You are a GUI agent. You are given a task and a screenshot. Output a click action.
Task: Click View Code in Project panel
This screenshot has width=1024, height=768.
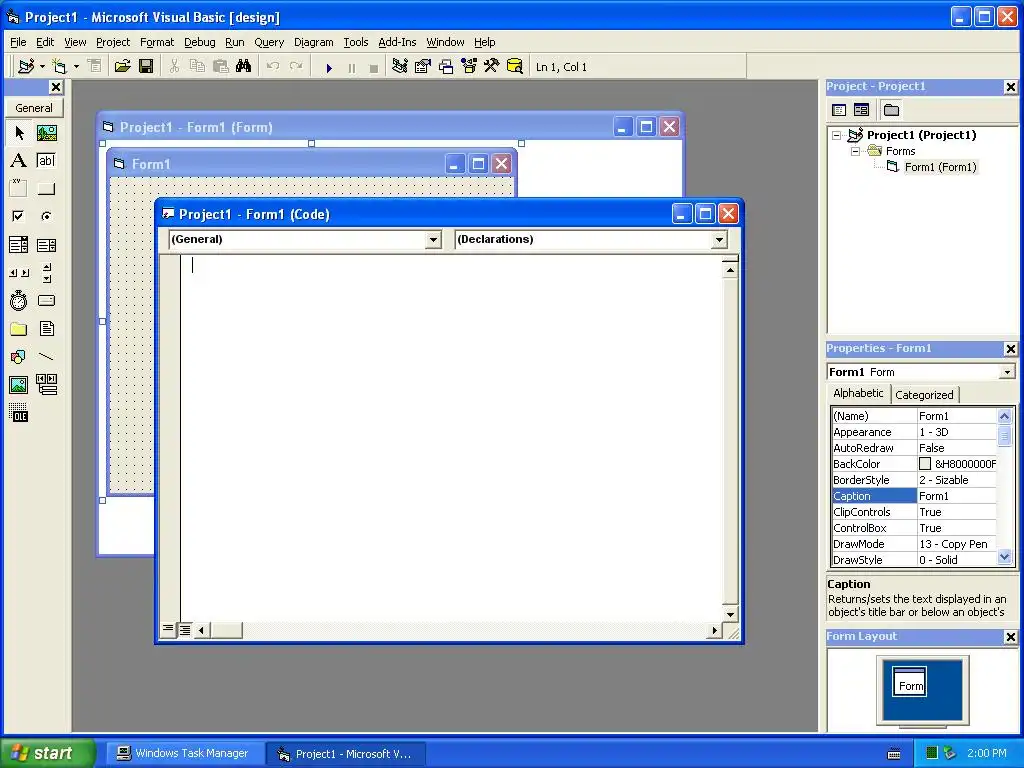(839, 110)
